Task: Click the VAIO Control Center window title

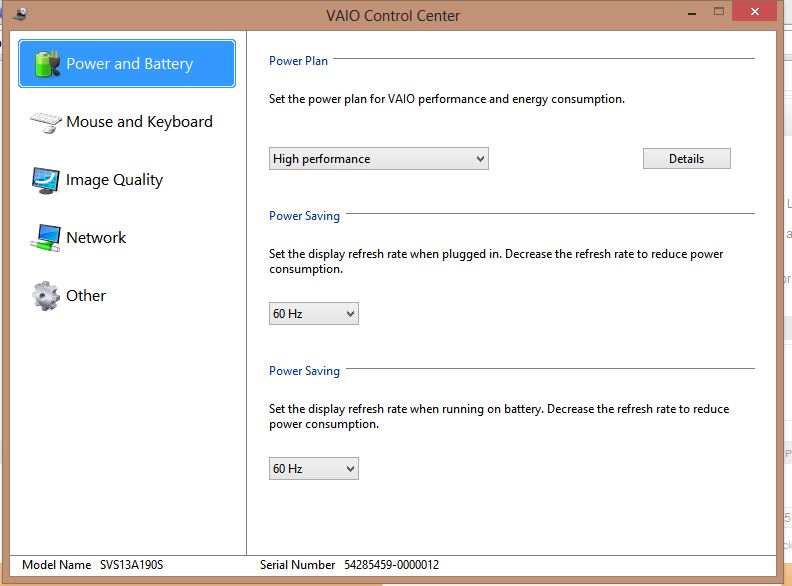Action: pyautogui.click(x=393, y=16)
